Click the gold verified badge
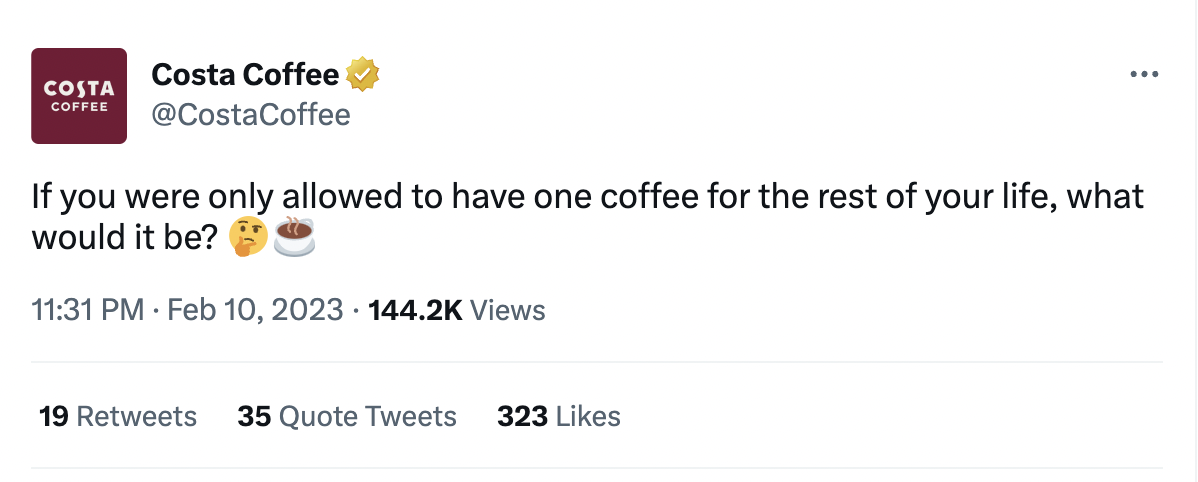Screen dimensions: 1198x482 (362, 74)
